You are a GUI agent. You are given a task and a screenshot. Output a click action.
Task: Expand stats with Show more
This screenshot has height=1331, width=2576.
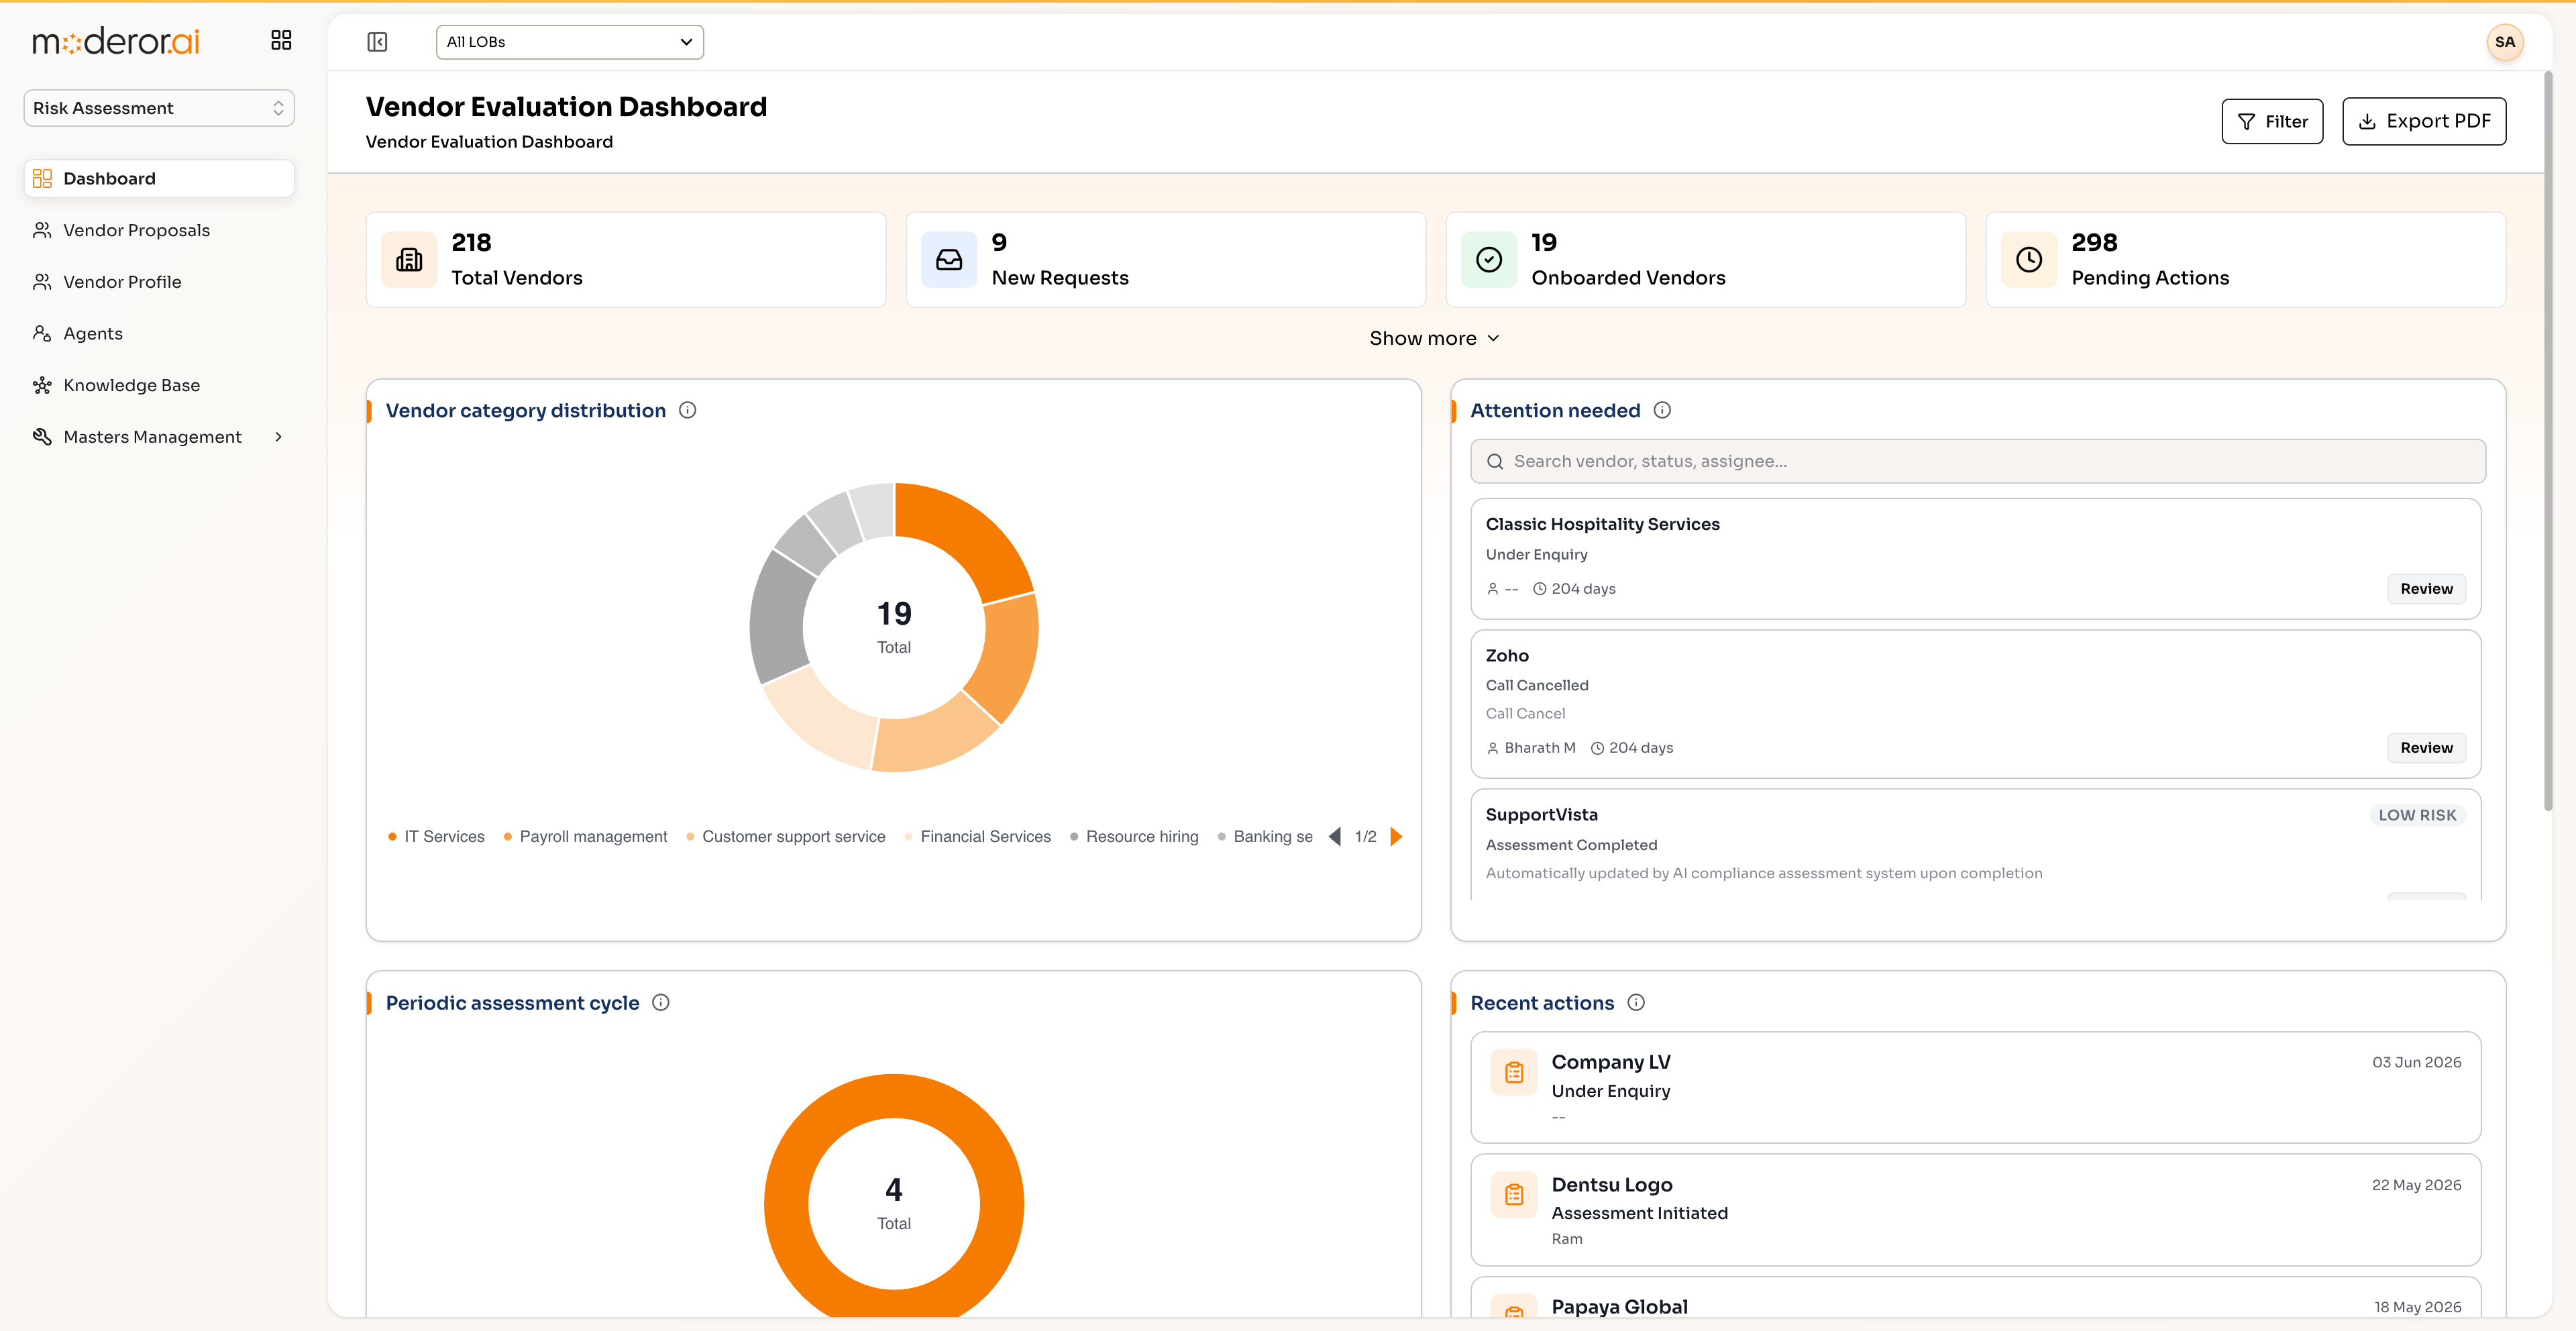click(1434, 338)
